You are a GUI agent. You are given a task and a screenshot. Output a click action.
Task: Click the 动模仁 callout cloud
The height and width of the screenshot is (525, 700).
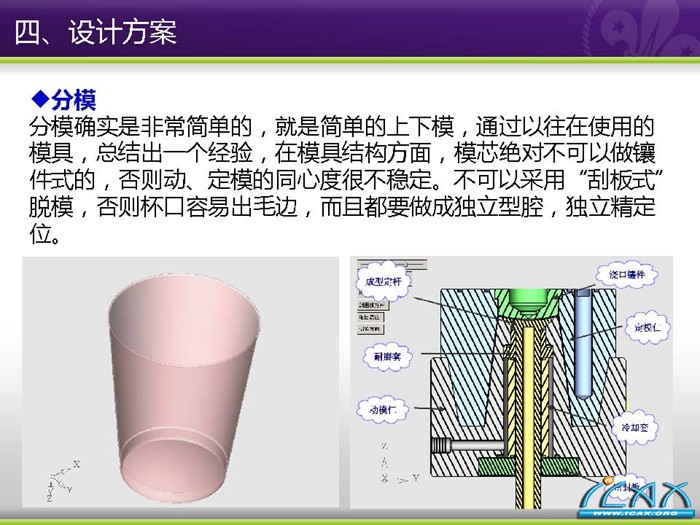pyautogui.click(x=383, y=409)
